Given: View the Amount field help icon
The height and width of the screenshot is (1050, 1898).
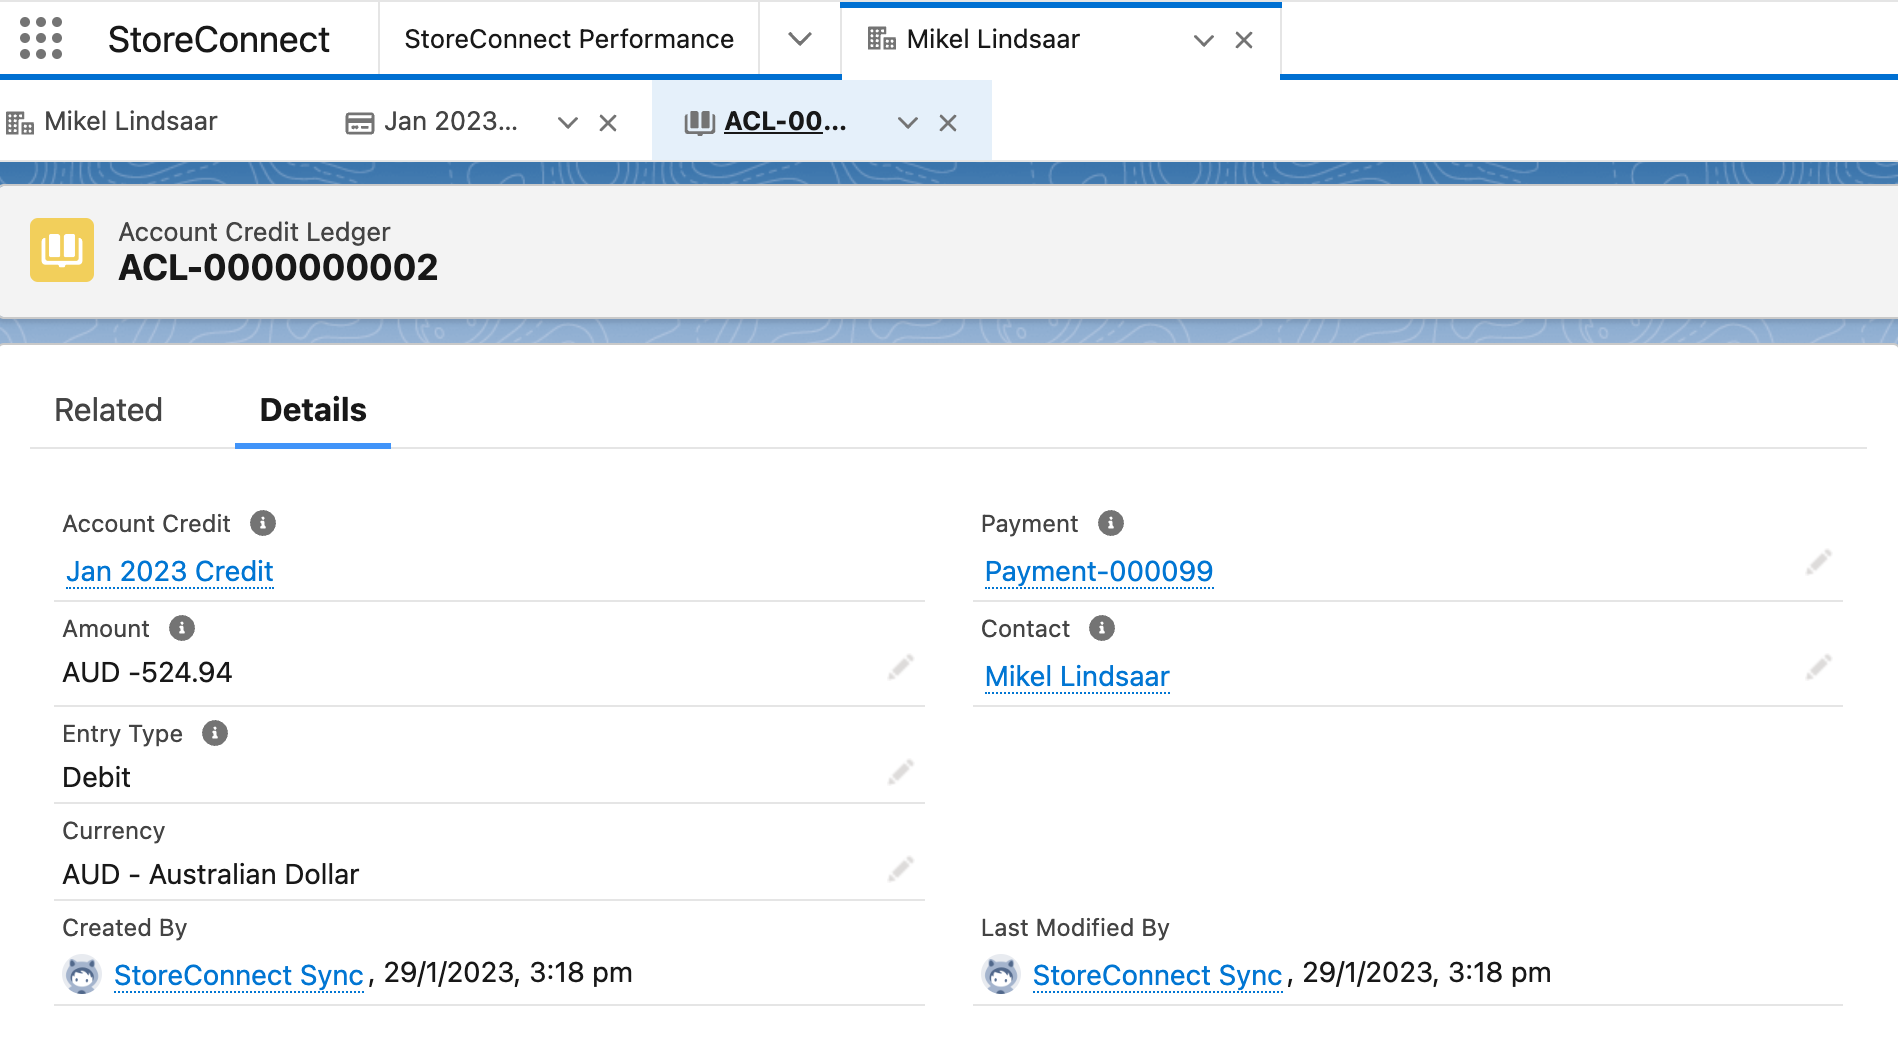Looking at the screenshot, I should 181,629.
